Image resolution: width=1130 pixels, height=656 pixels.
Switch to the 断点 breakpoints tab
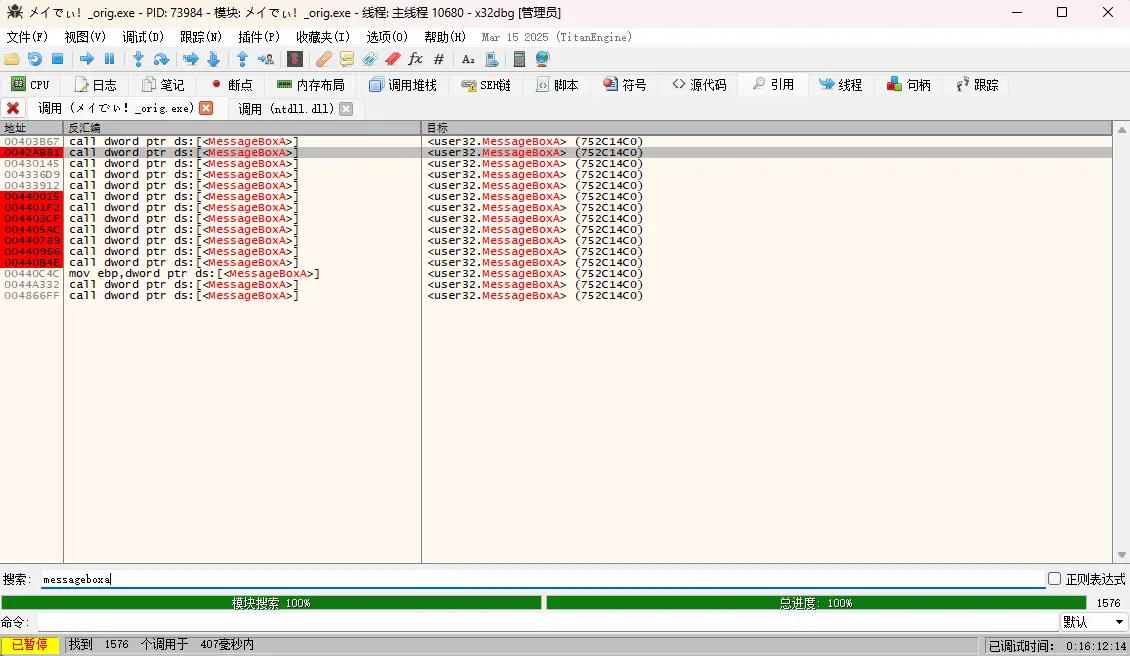[x=231, y=85]
